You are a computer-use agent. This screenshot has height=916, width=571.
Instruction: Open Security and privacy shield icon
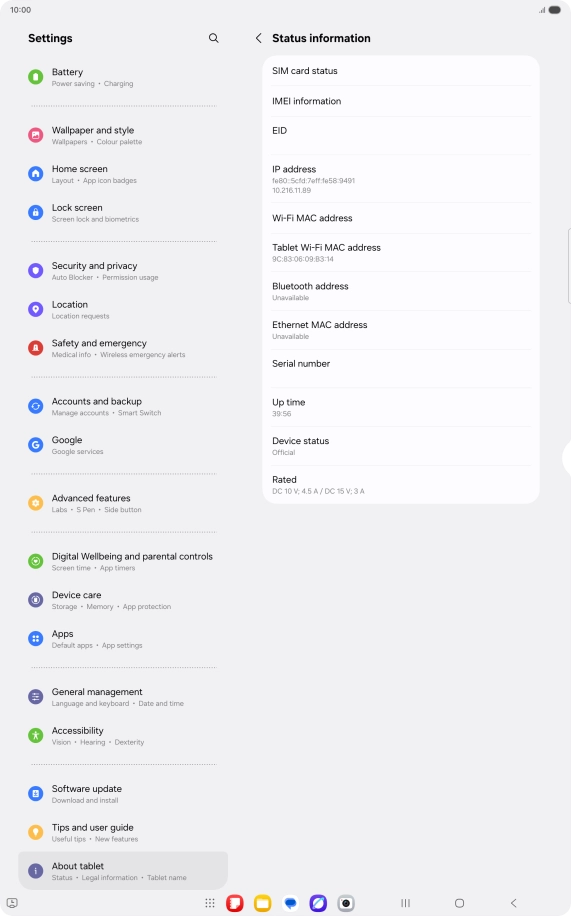click(36, 270)
